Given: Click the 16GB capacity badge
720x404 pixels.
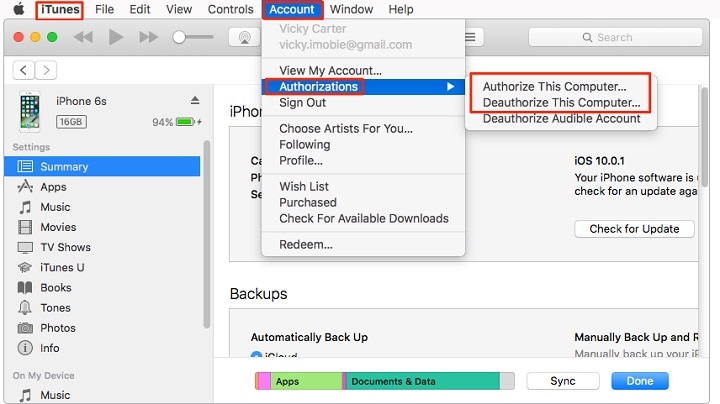Looking at the screenshot, I should [x=71, y=122].
